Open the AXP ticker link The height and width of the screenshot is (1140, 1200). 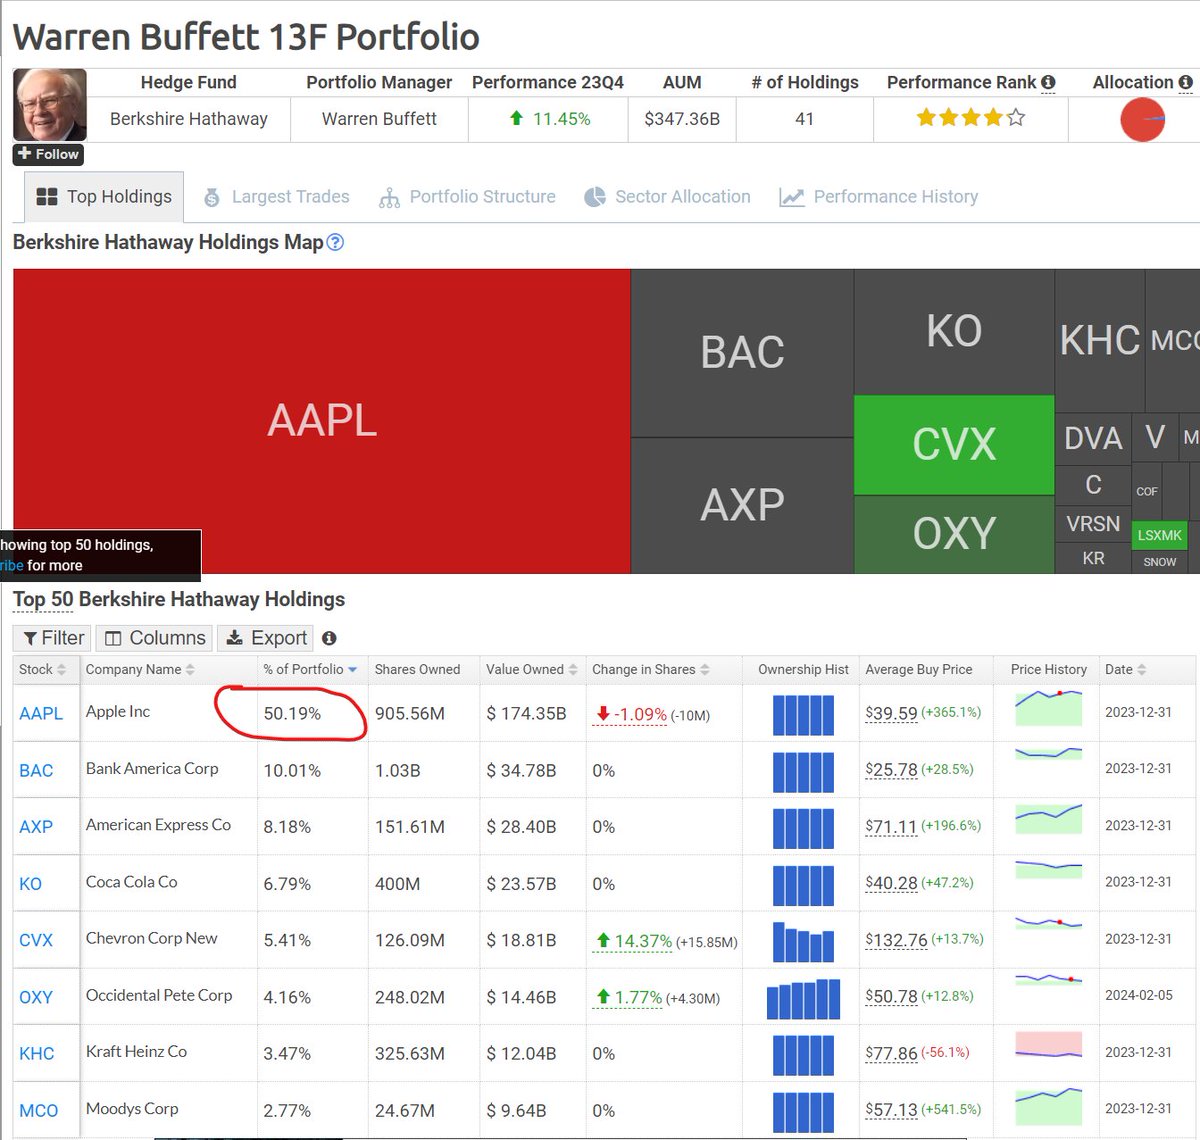click(36, 827)
